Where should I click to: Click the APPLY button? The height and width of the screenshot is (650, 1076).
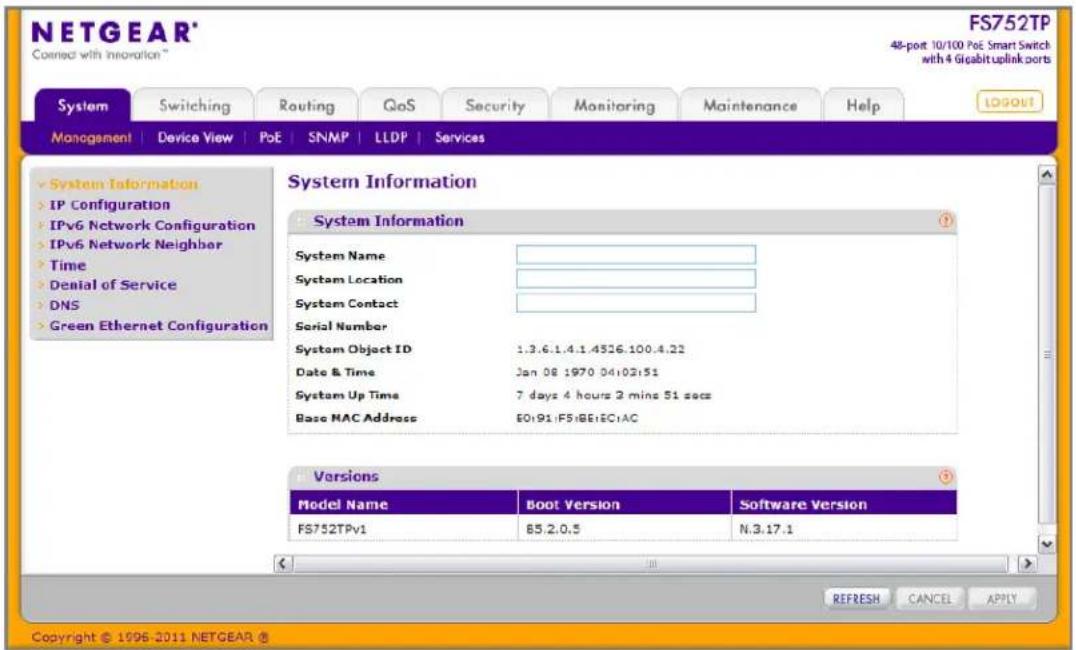click(1002, 599)
